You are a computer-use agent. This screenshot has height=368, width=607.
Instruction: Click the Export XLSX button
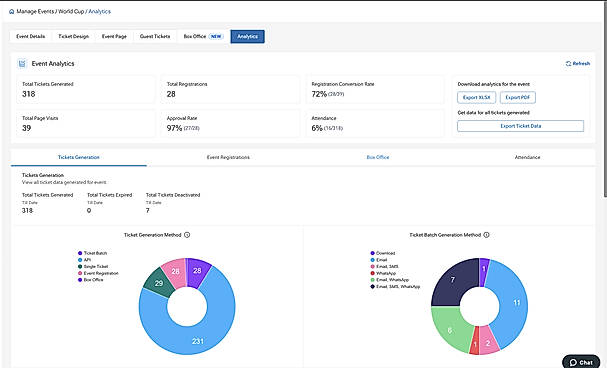477,98
